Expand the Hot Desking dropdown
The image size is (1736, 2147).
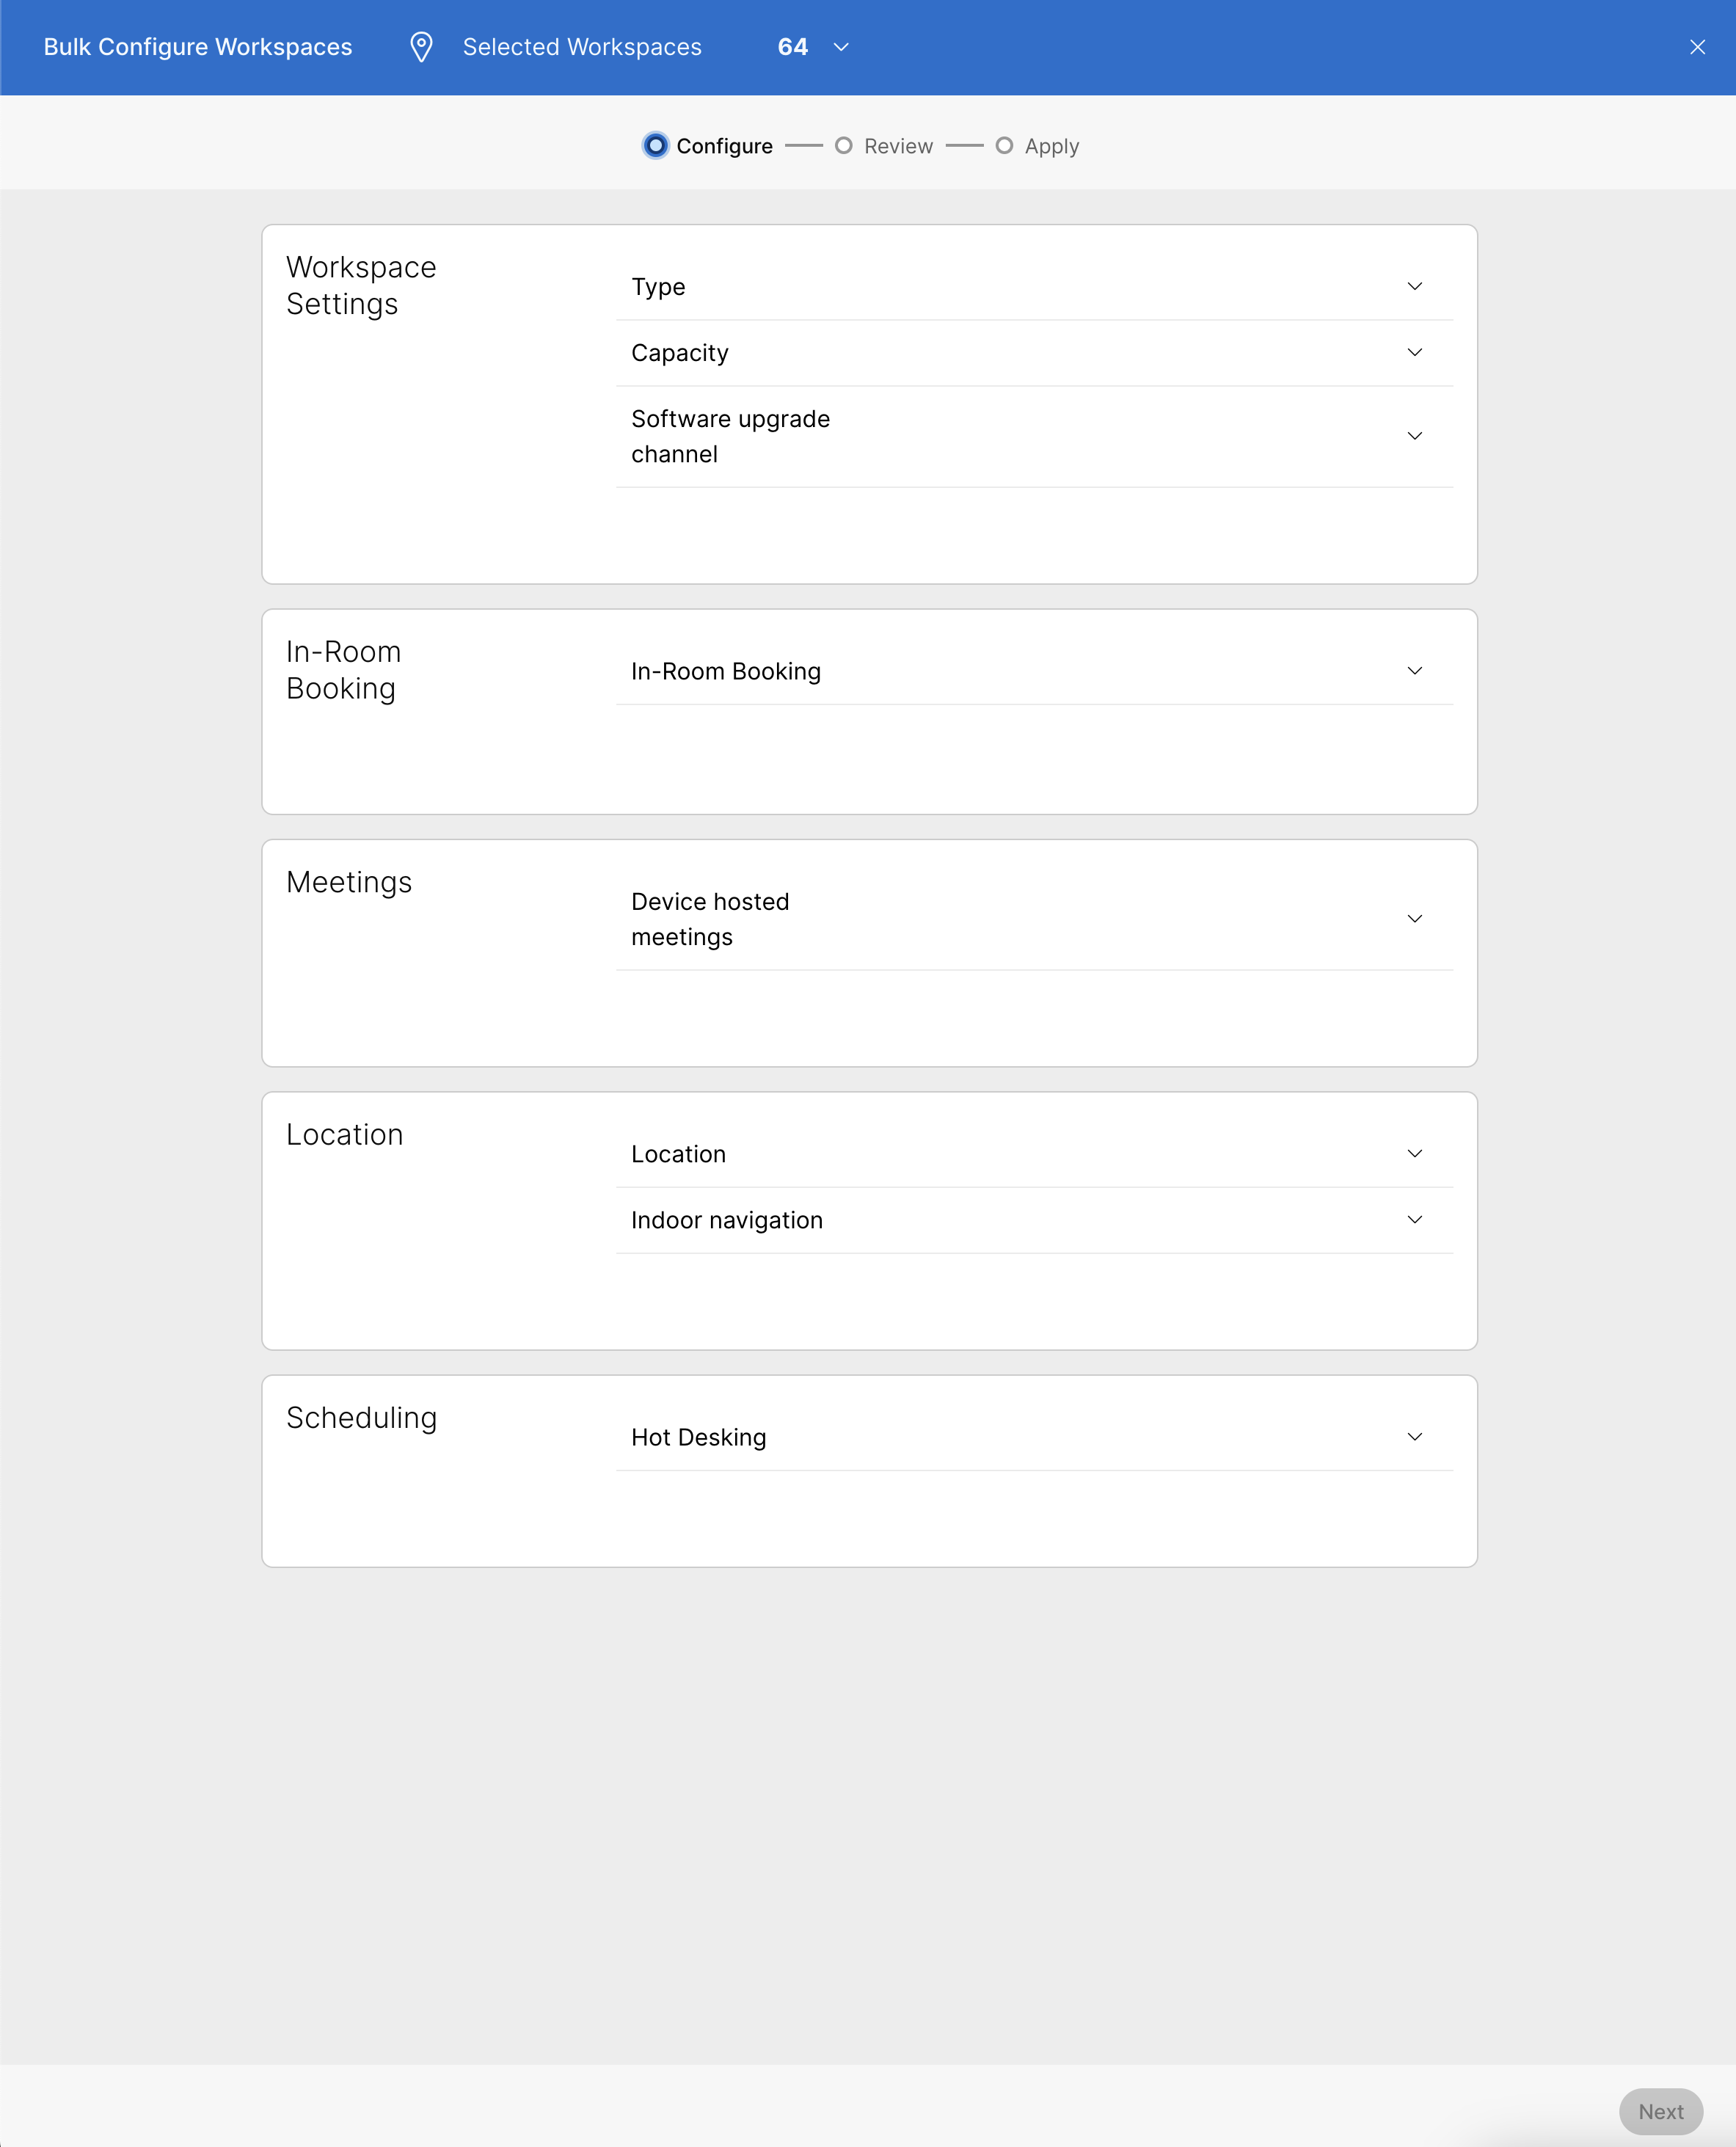point(1415,1437)
